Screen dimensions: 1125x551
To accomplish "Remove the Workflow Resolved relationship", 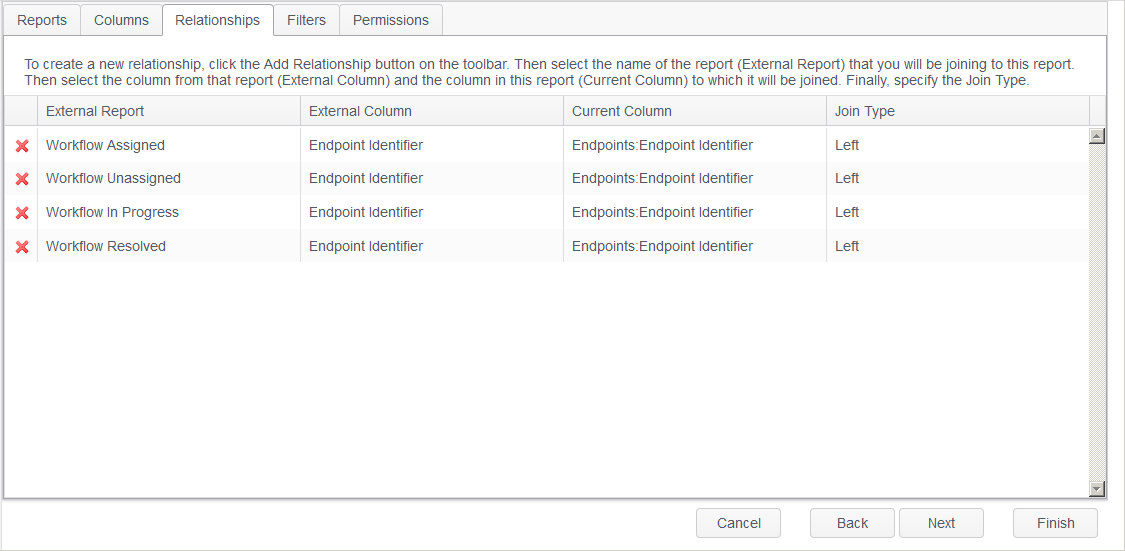I will pos(22,247).
